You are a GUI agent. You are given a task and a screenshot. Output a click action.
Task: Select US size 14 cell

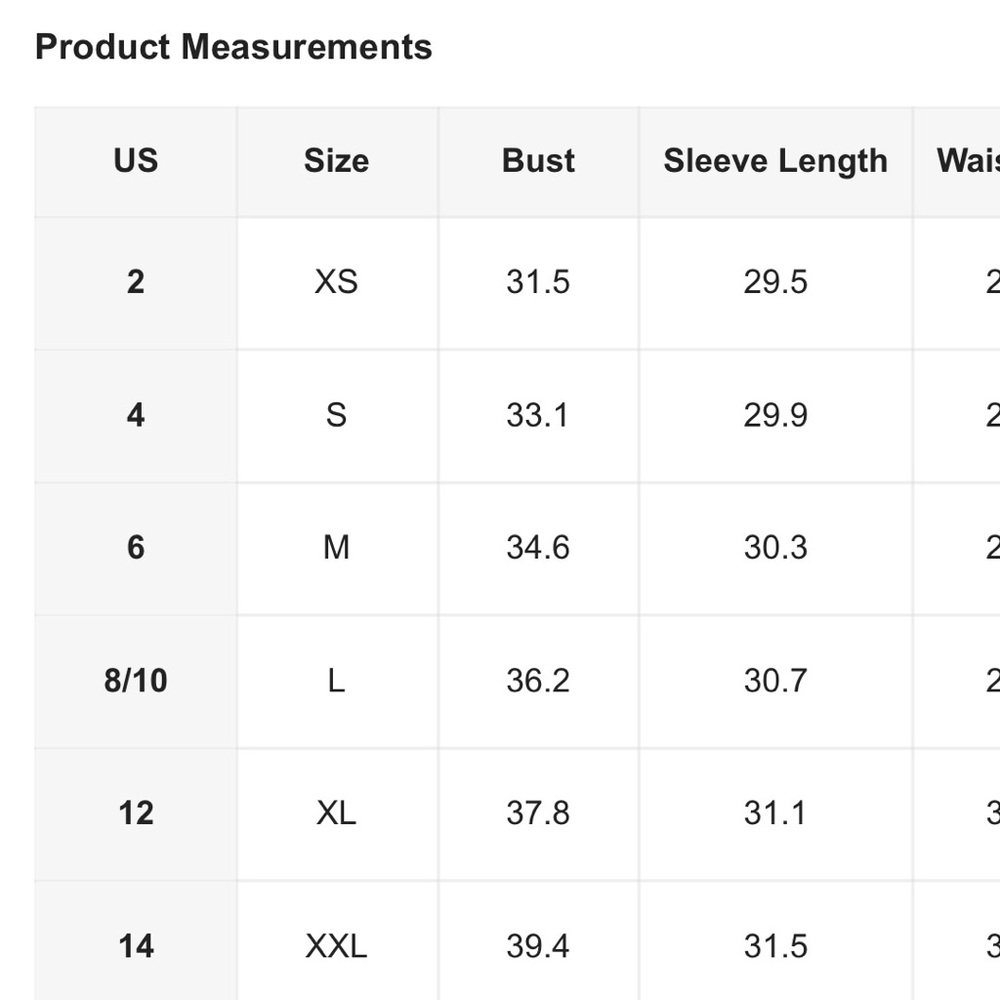(x=136, y=946)
